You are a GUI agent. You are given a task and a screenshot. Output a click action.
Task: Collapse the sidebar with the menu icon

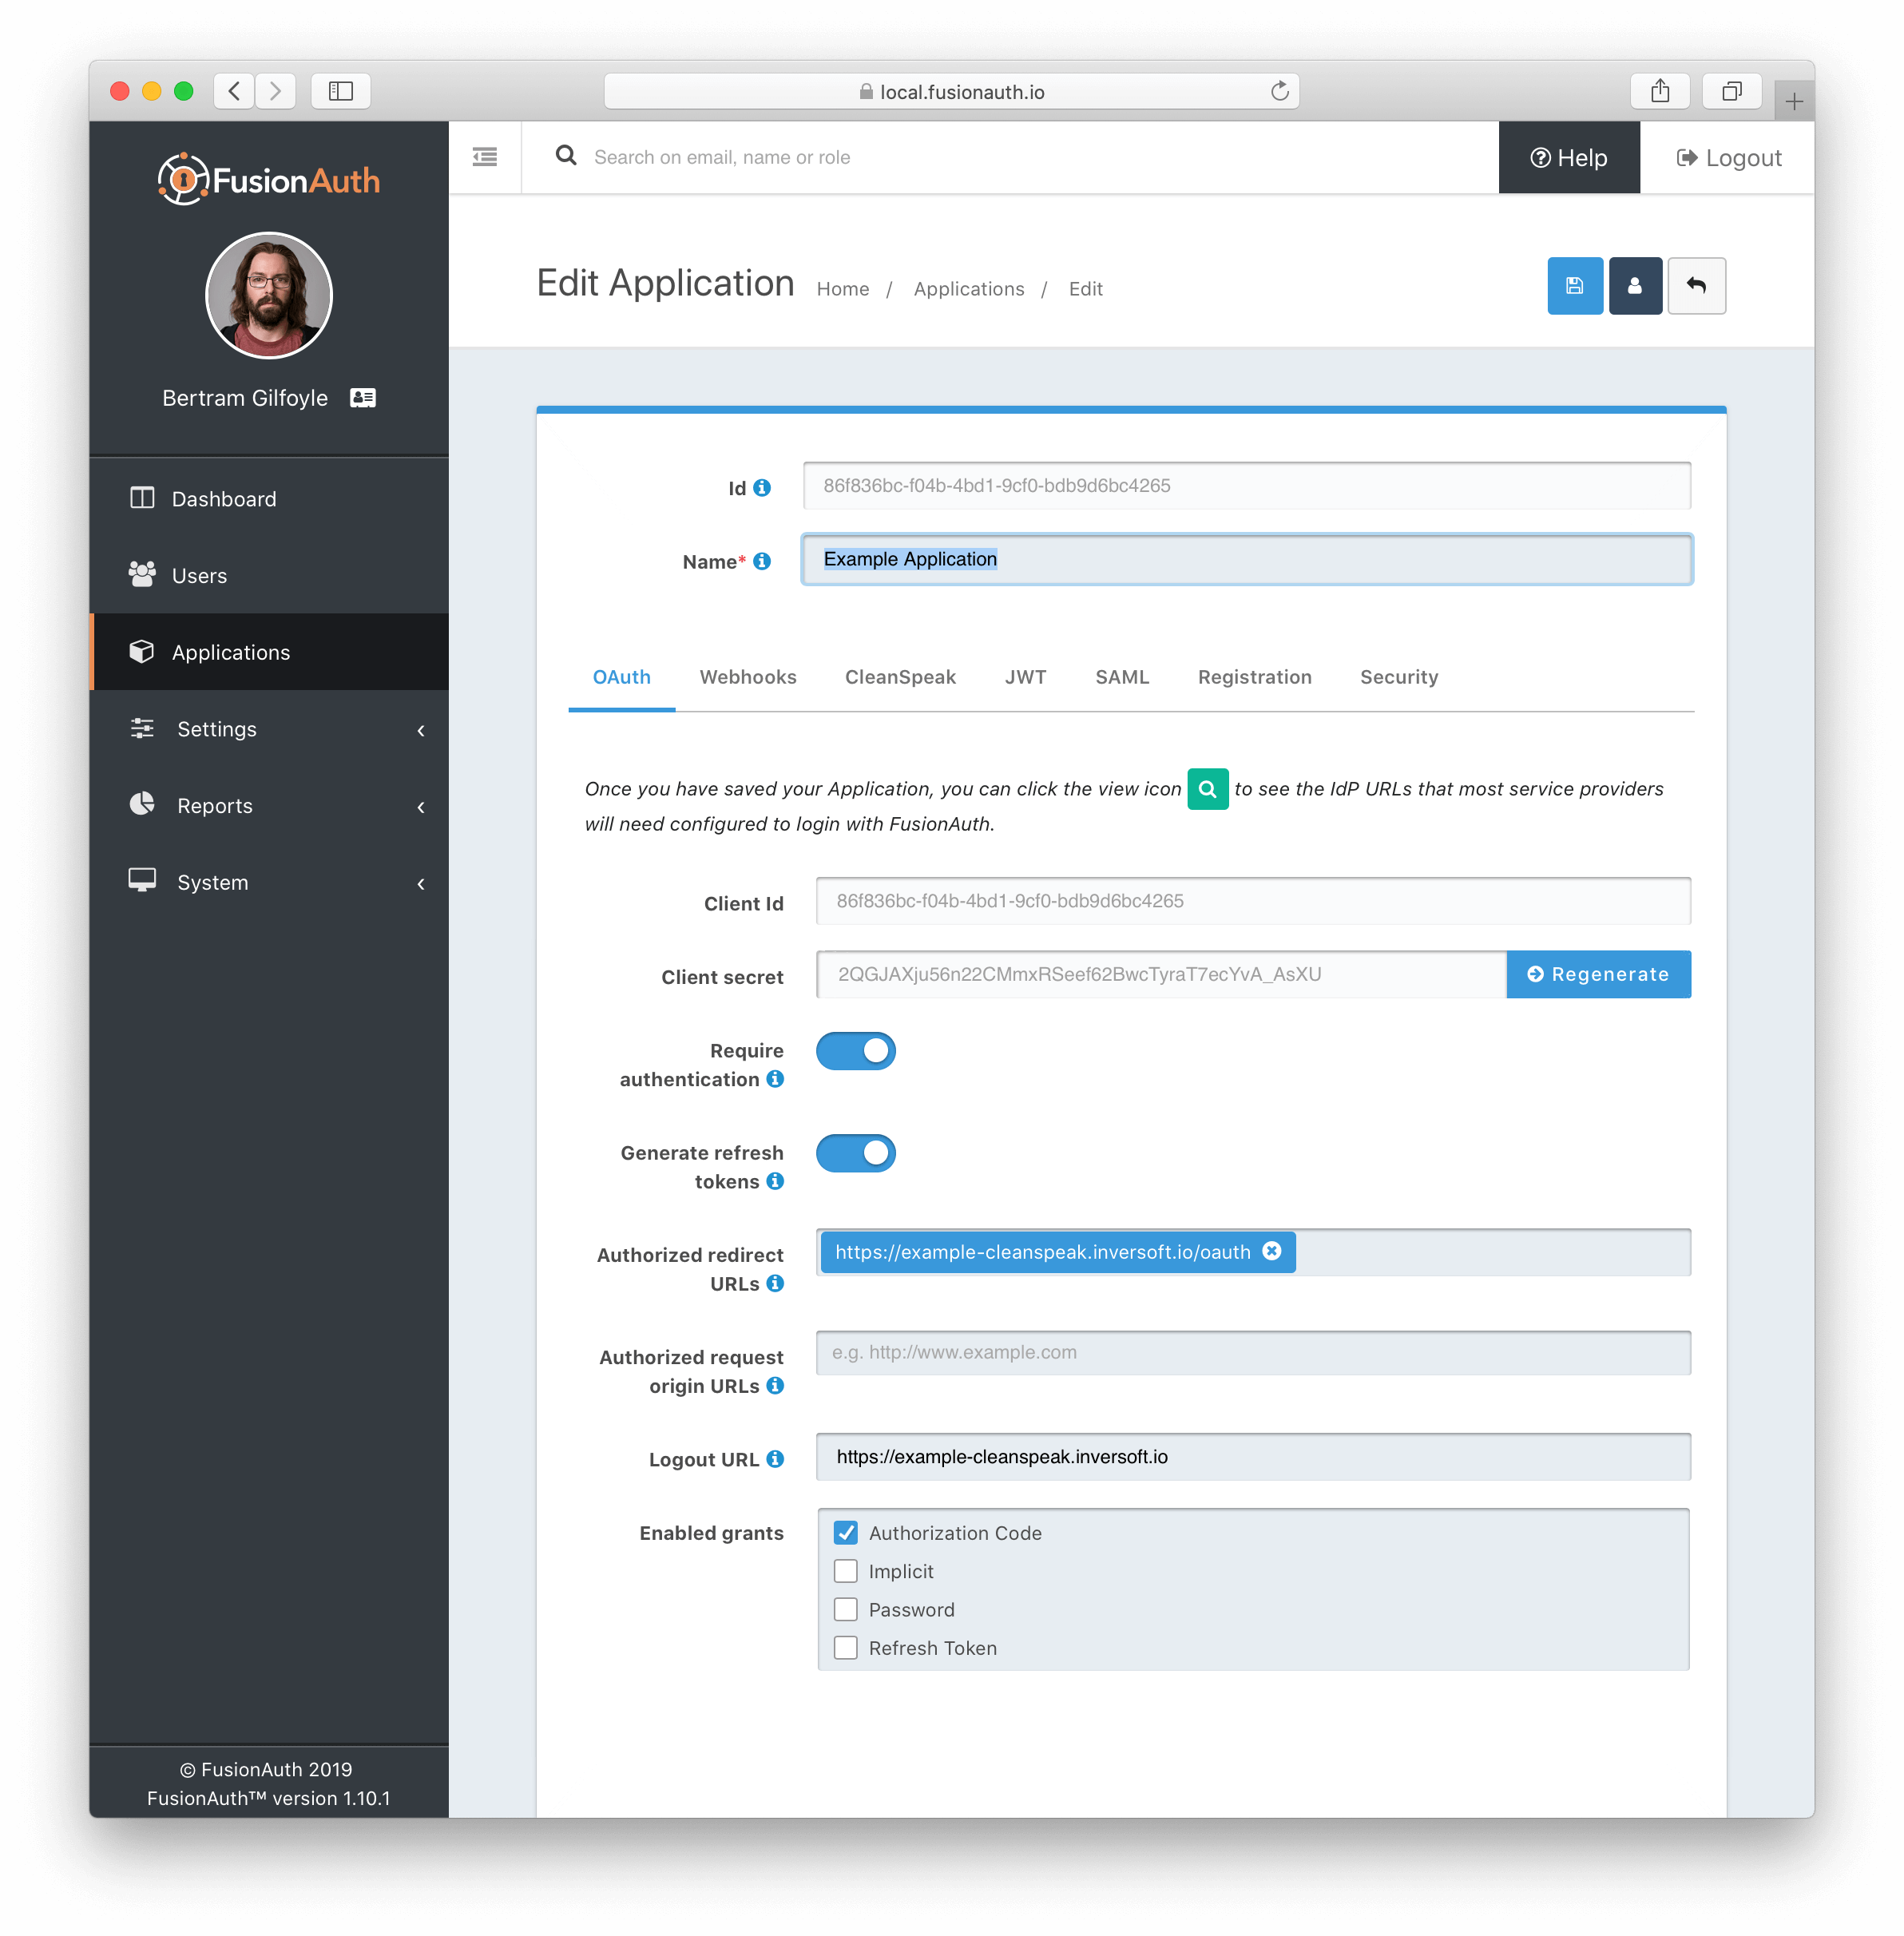pos(485,157)
